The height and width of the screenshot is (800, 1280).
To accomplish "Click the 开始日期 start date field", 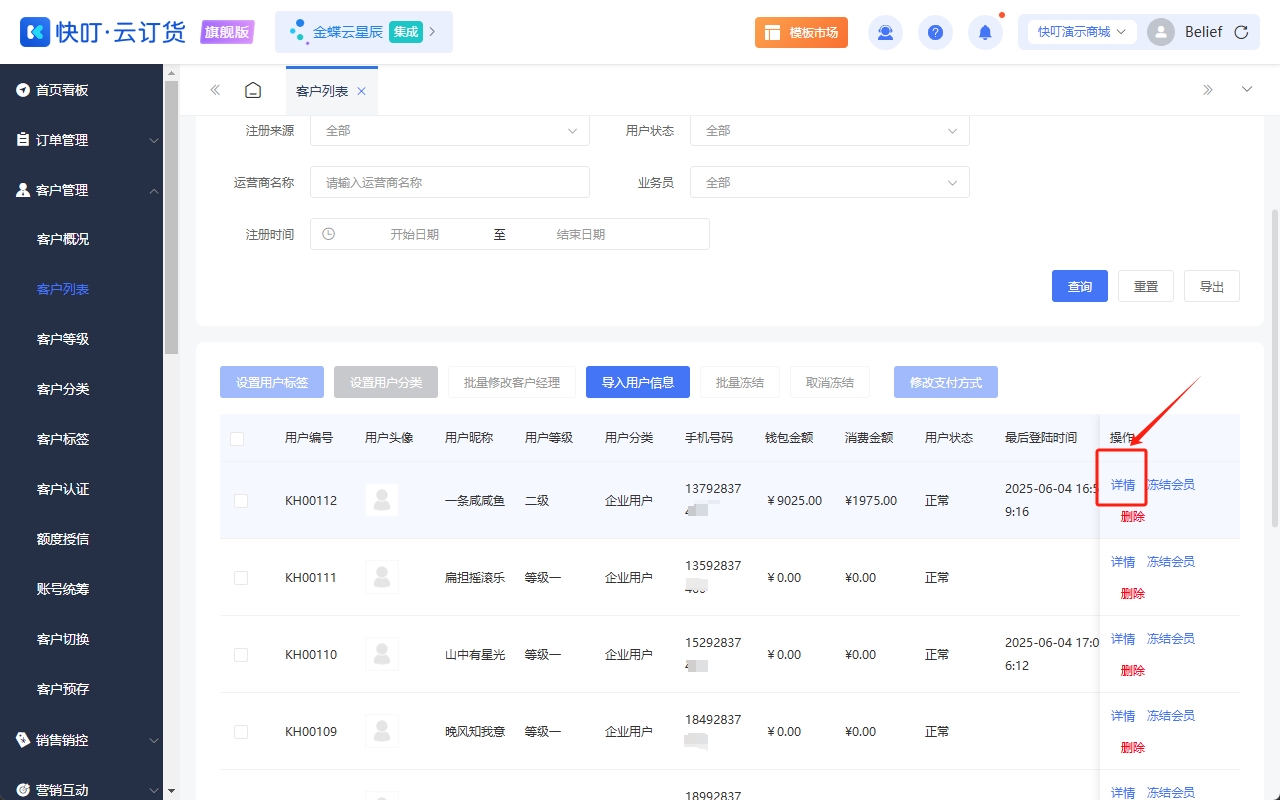I will [x=415, y=234].
